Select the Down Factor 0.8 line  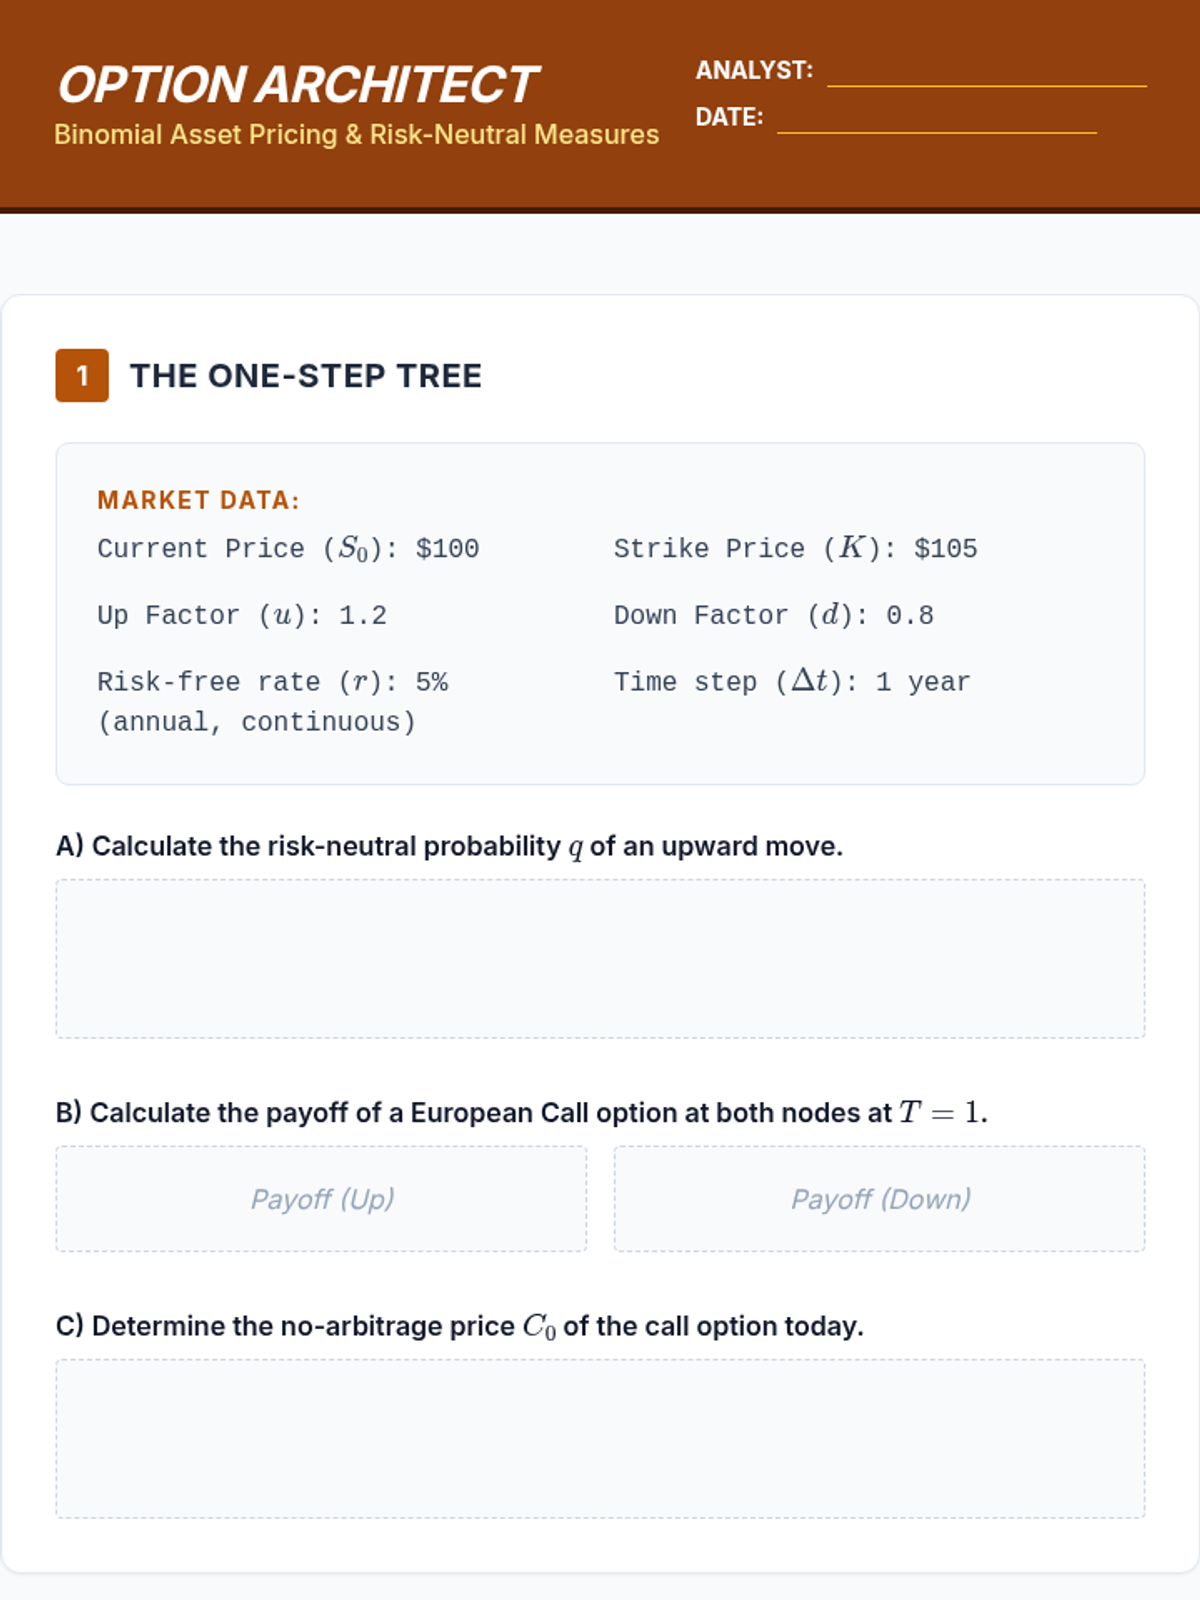(774, 615)
